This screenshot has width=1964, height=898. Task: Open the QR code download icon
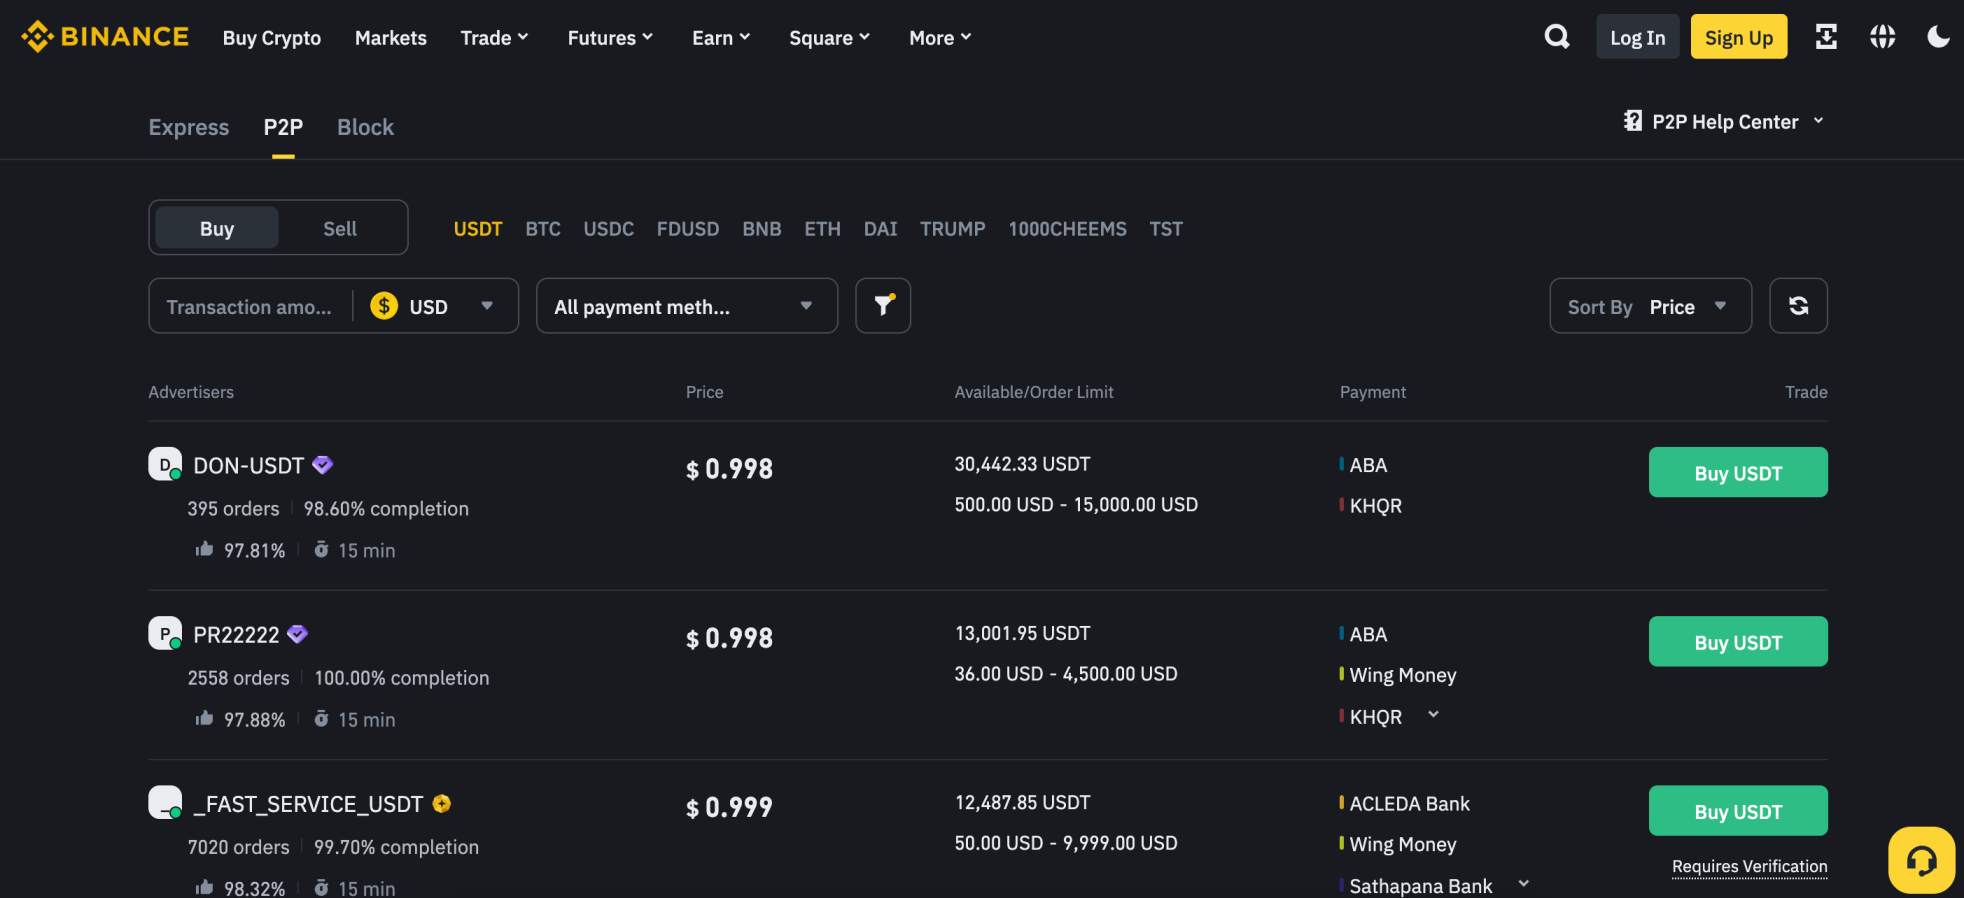[x=1825, y=37]
